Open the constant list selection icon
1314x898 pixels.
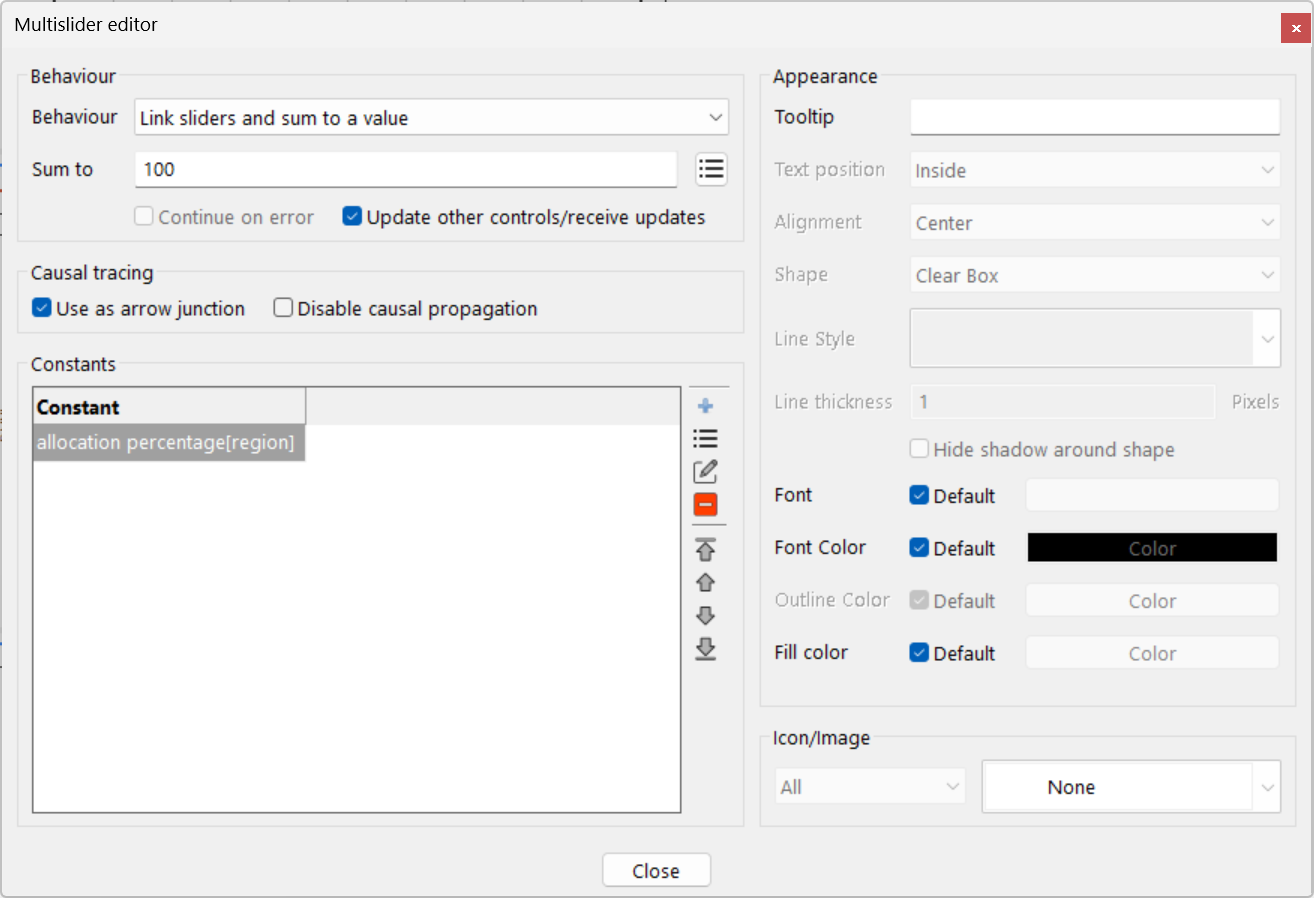[x=706, y=438]
